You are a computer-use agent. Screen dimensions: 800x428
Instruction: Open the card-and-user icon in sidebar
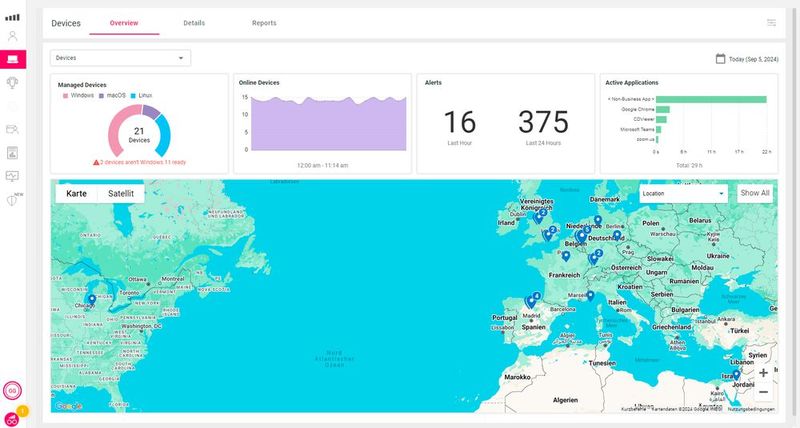tap(12, 129)
